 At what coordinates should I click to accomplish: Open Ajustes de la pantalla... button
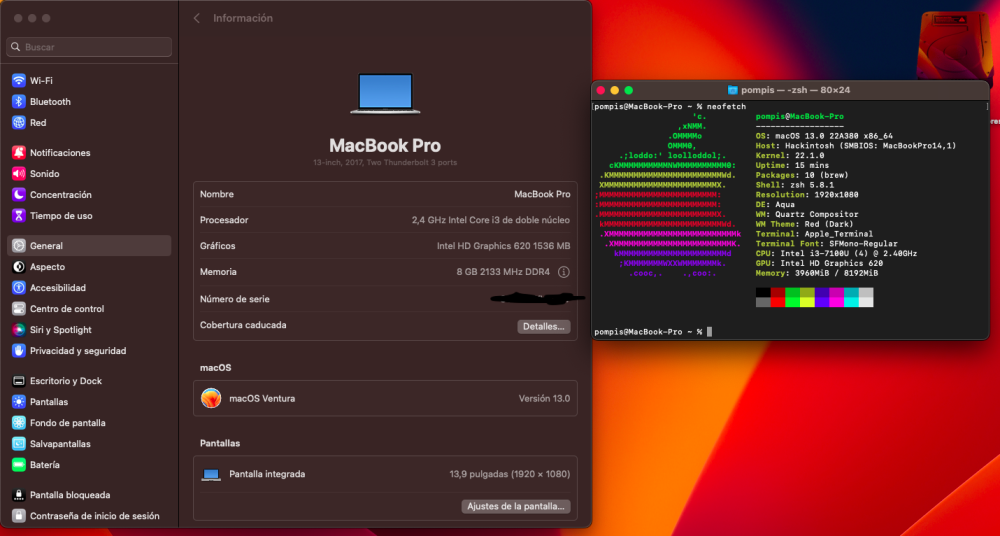point(515,507)
